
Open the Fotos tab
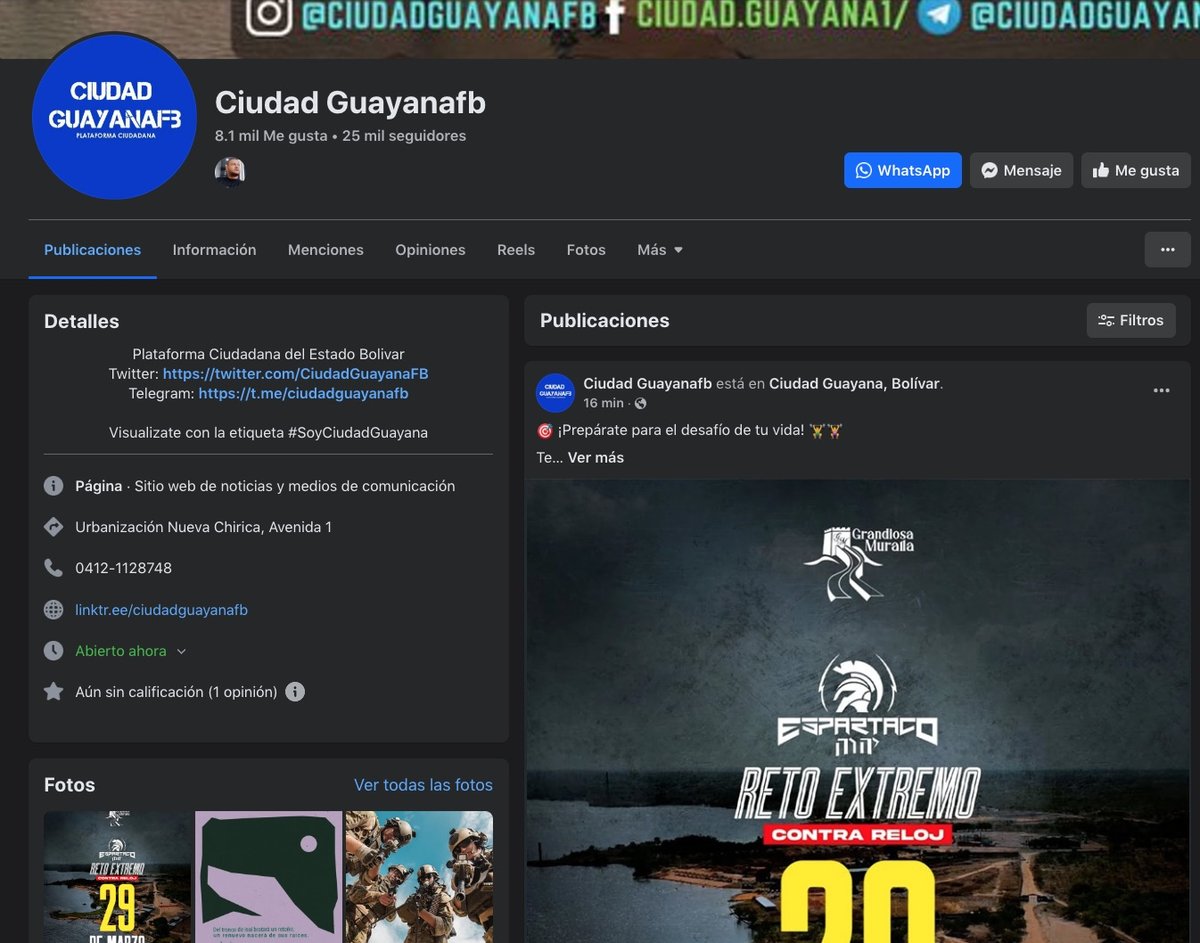586,250
